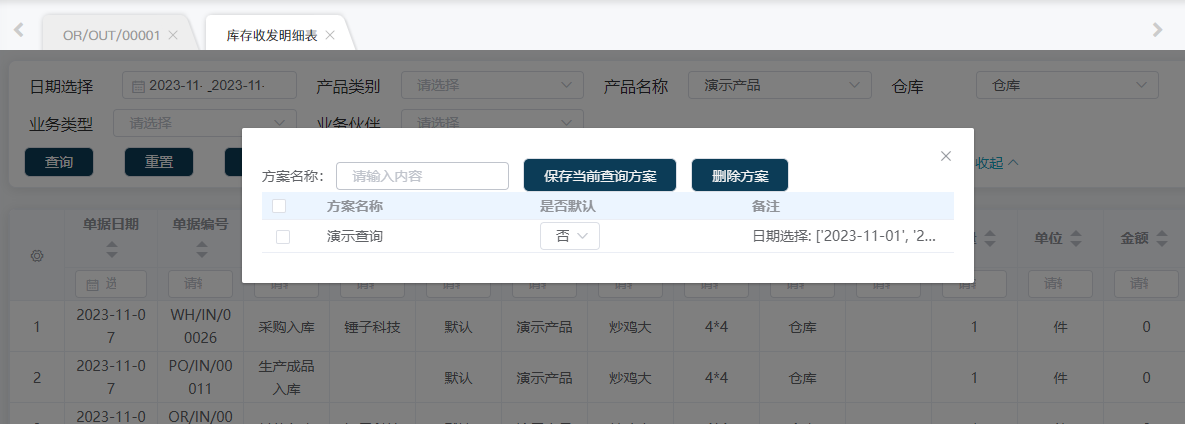Viewport: 1185px width, 424px height.
Task: Select the 库存收发明细表 tab
Action: coord(272,35)
